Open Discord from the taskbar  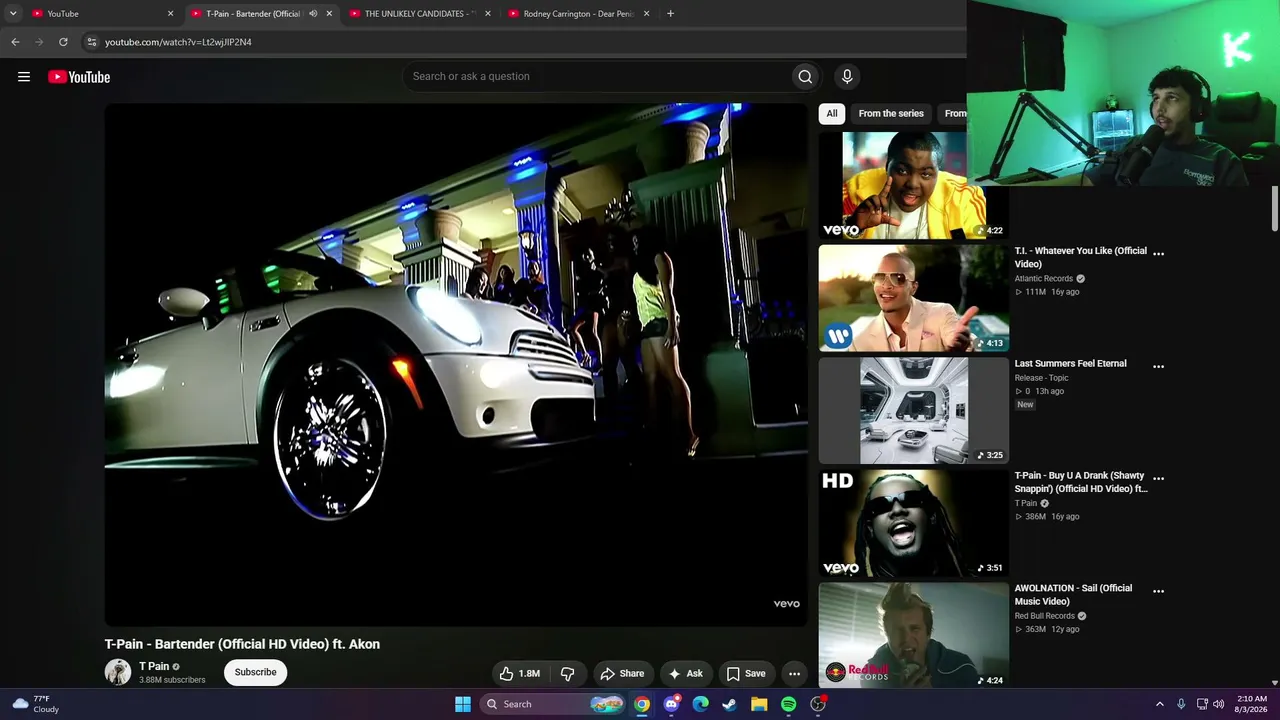[x=671, y=704]
